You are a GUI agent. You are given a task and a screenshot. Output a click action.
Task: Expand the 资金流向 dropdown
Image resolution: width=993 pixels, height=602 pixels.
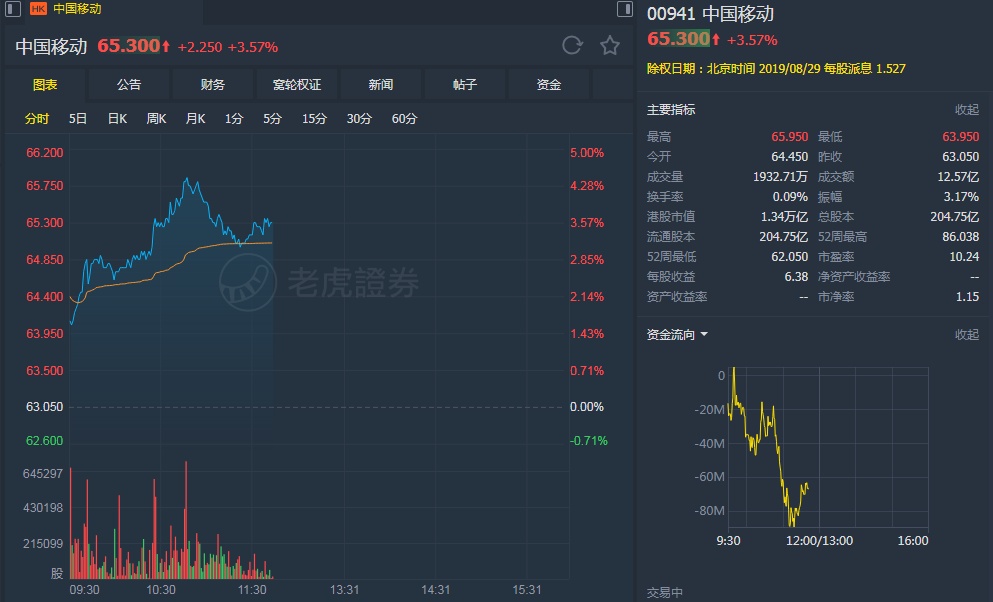tap(704, 335)
